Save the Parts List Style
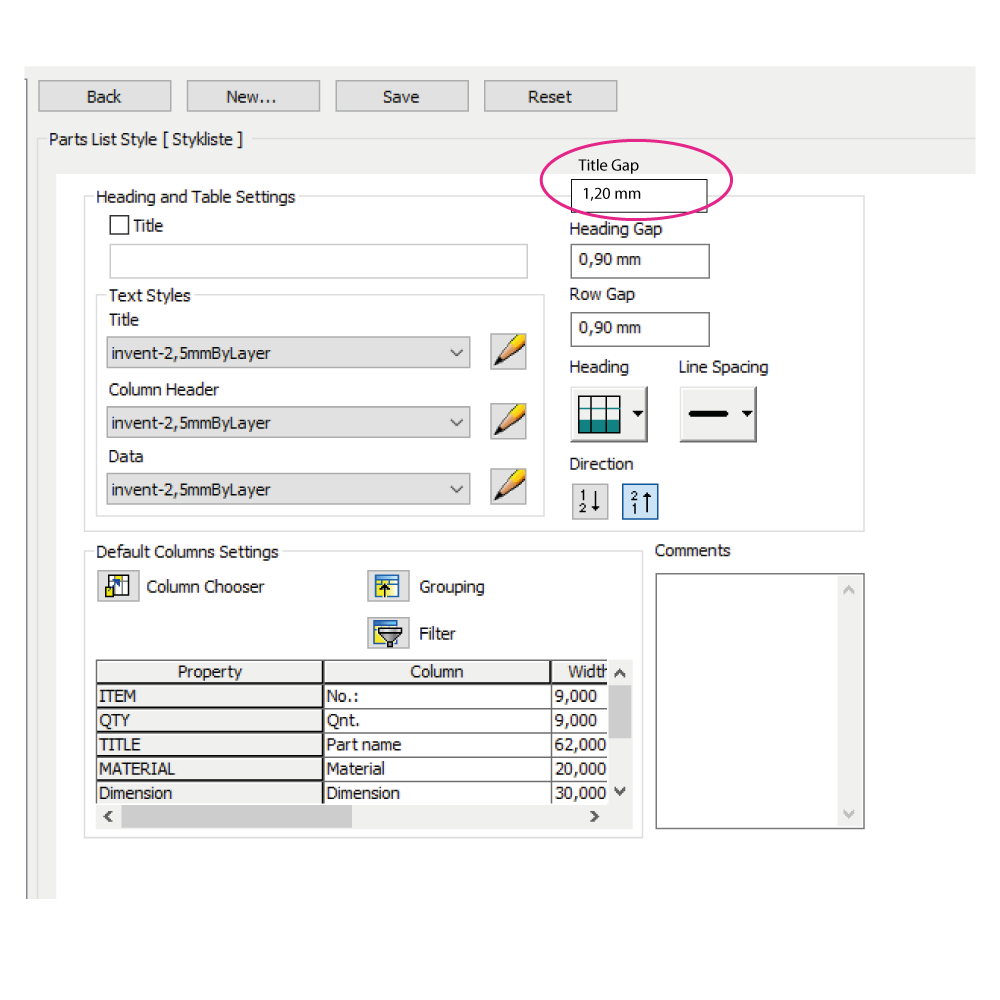 (401, 96)
